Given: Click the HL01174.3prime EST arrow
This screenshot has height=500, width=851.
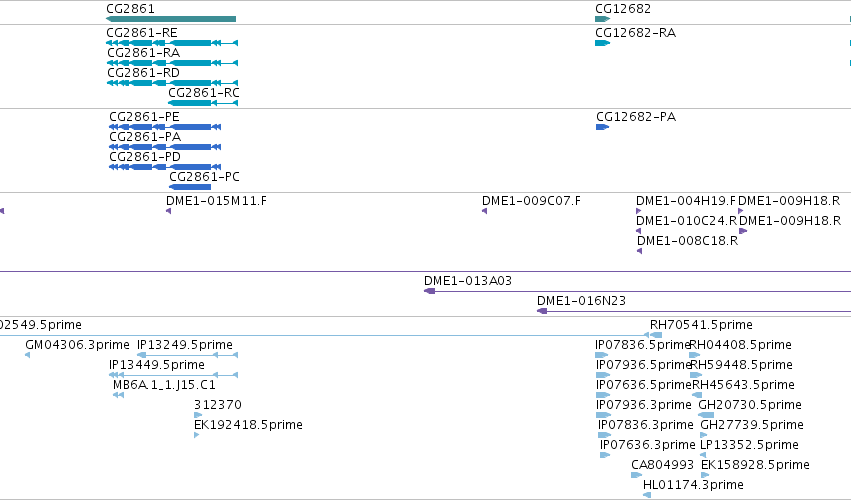Looking at the screenshot, I should 646,495.
